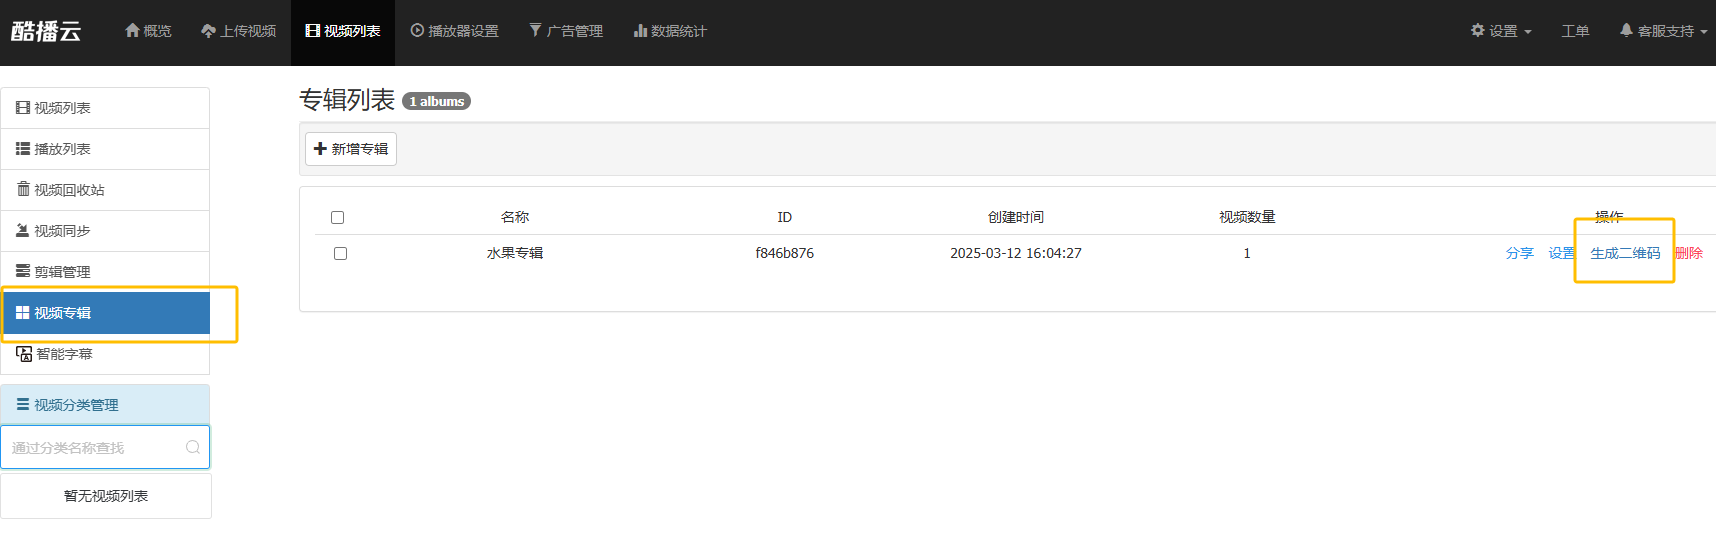Click the bar chart icon for 数据统计
The image size is (1716, 543).
(x=640, y=31)
